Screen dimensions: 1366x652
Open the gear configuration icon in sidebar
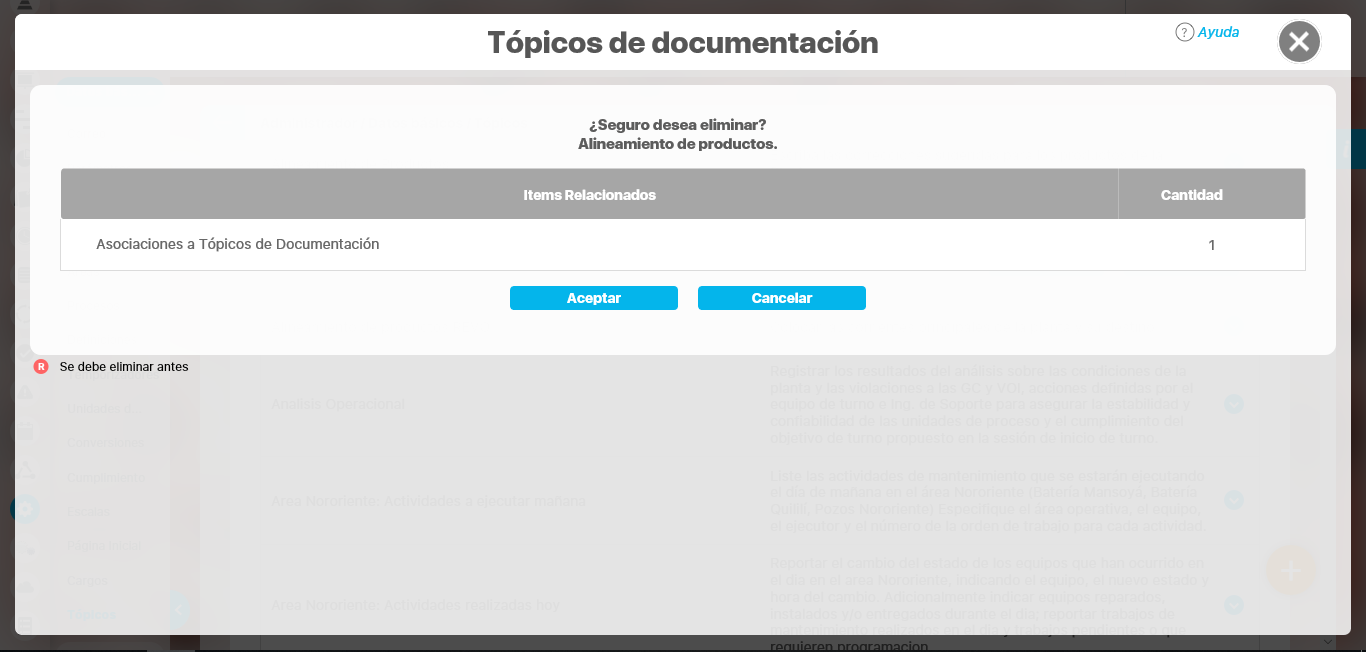pos(24,509)
